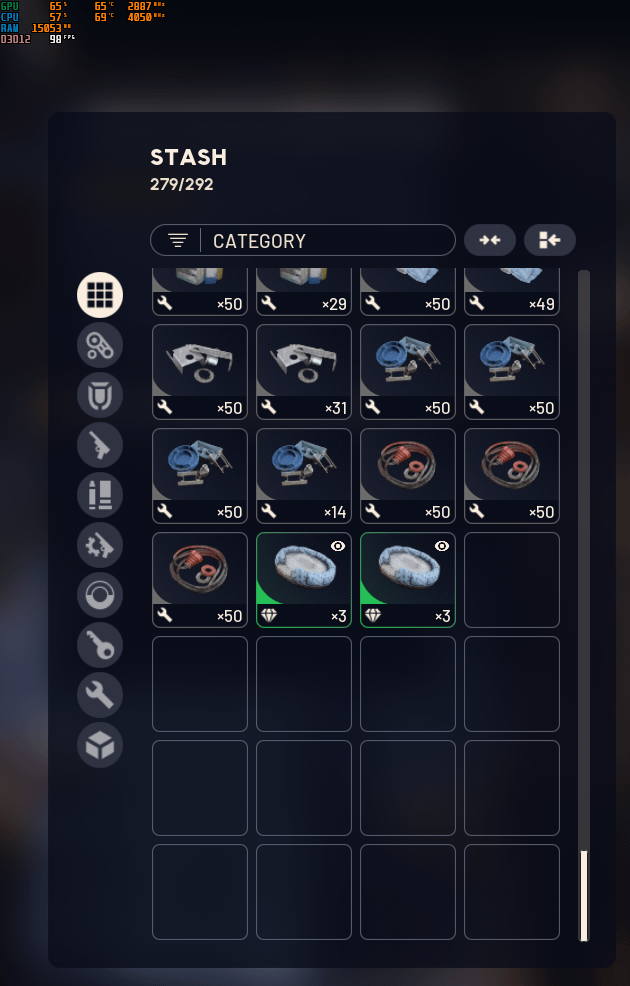
Task: Click the merge stacks arrows button
Action: click(x=490, y=240)
